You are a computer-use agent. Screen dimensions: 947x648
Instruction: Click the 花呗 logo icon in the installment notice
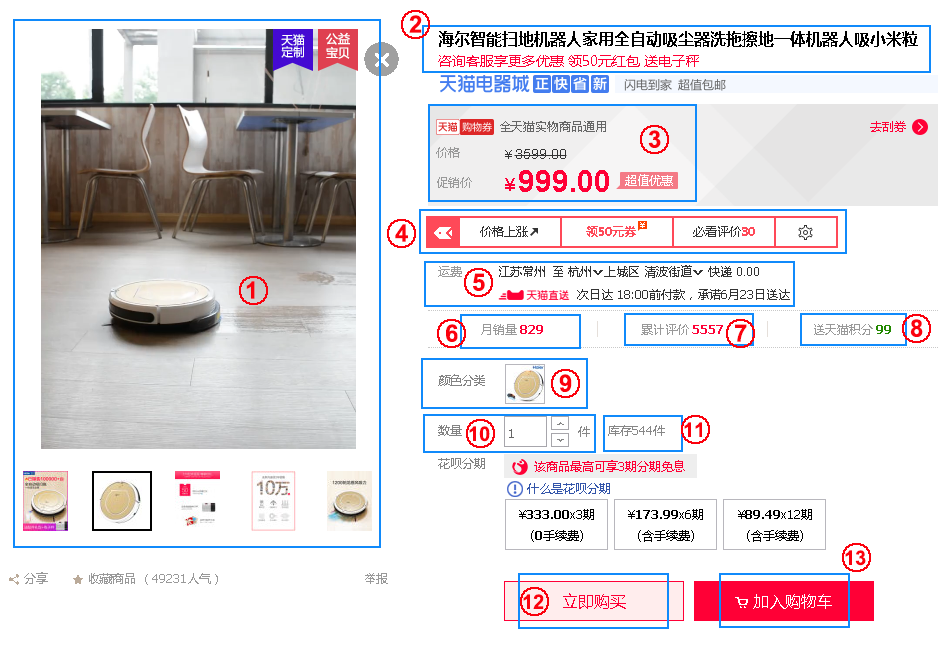tap(519, 466)
